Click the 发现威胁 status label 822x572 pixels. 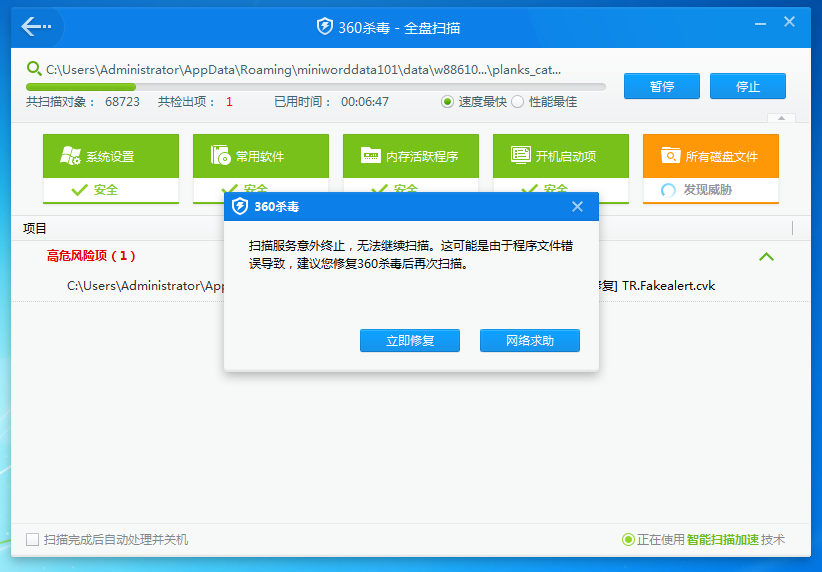pyautogui.click(x=707, y=190)
